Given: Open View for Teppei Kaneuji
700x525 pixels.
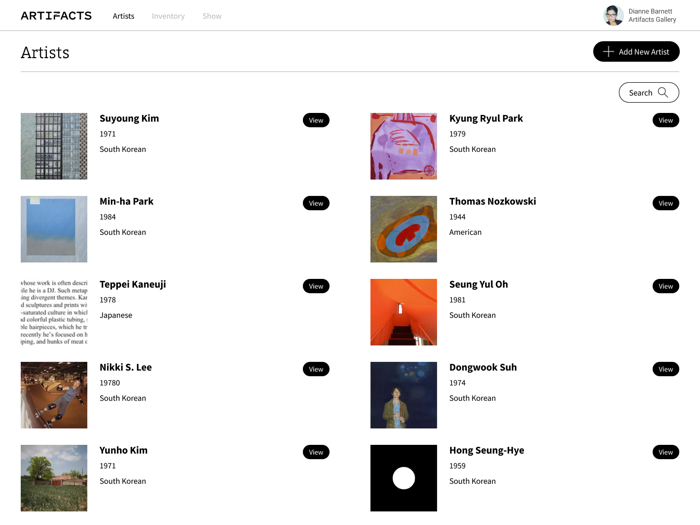Looking at the screenshot, I should 316,286.
